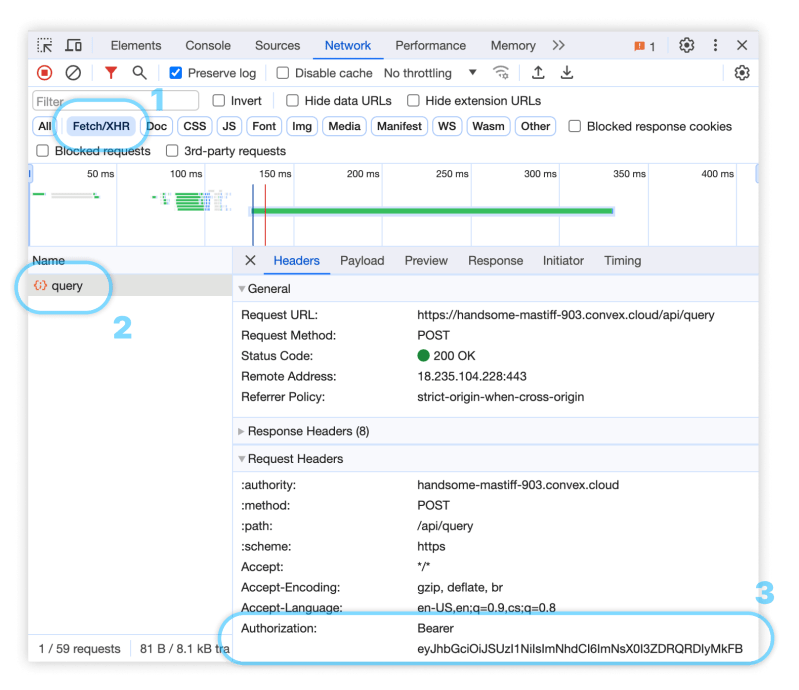
Task: Check Blocked response cookies
Action: [x=574, y=126]
